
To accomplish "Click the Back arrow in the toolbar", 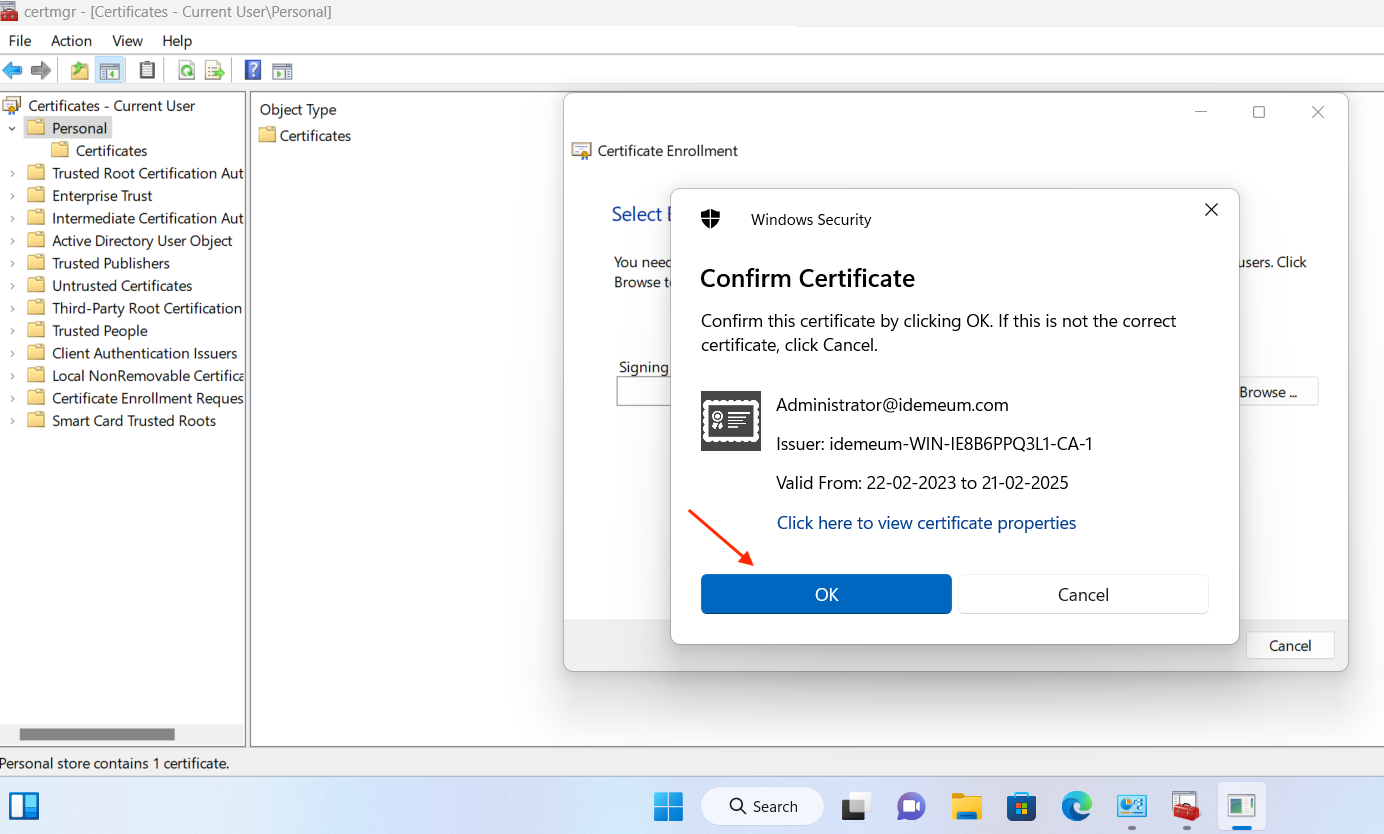I will point(12,70).
